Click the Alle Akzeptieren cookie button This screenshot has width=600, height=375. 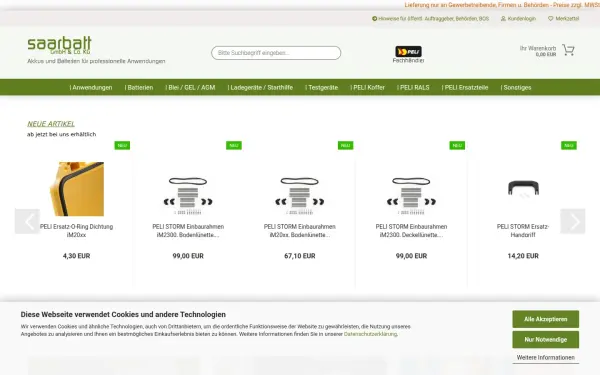tap(546, 319)
